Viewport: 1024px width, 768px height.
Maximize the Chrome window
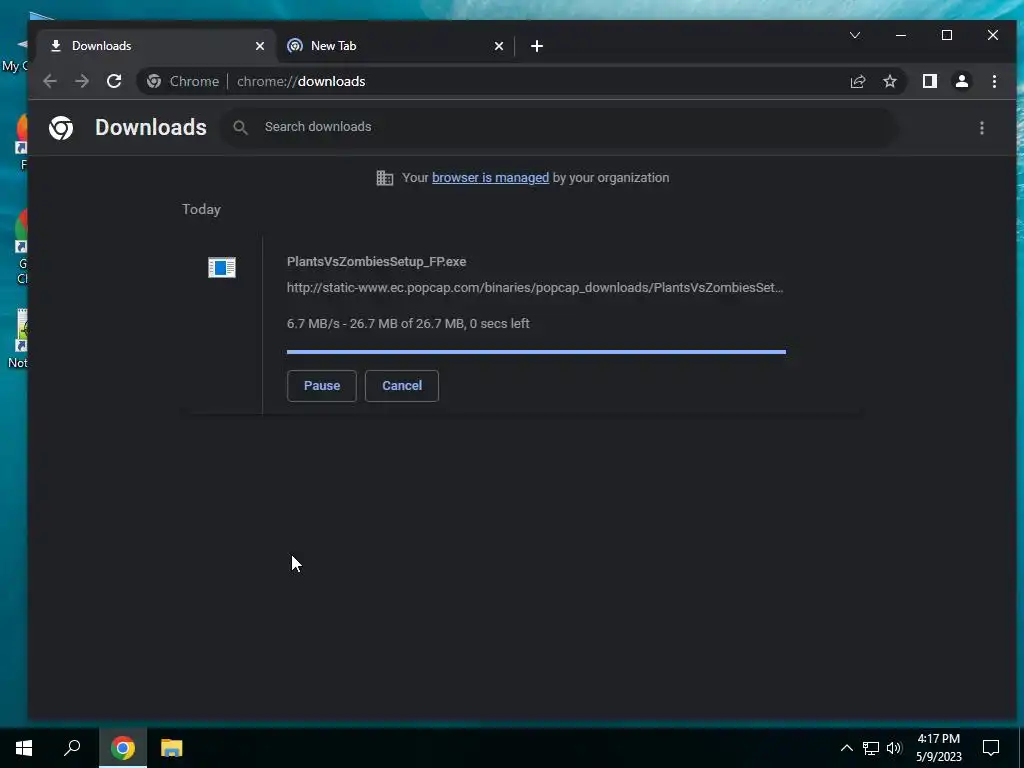point(947,35)
